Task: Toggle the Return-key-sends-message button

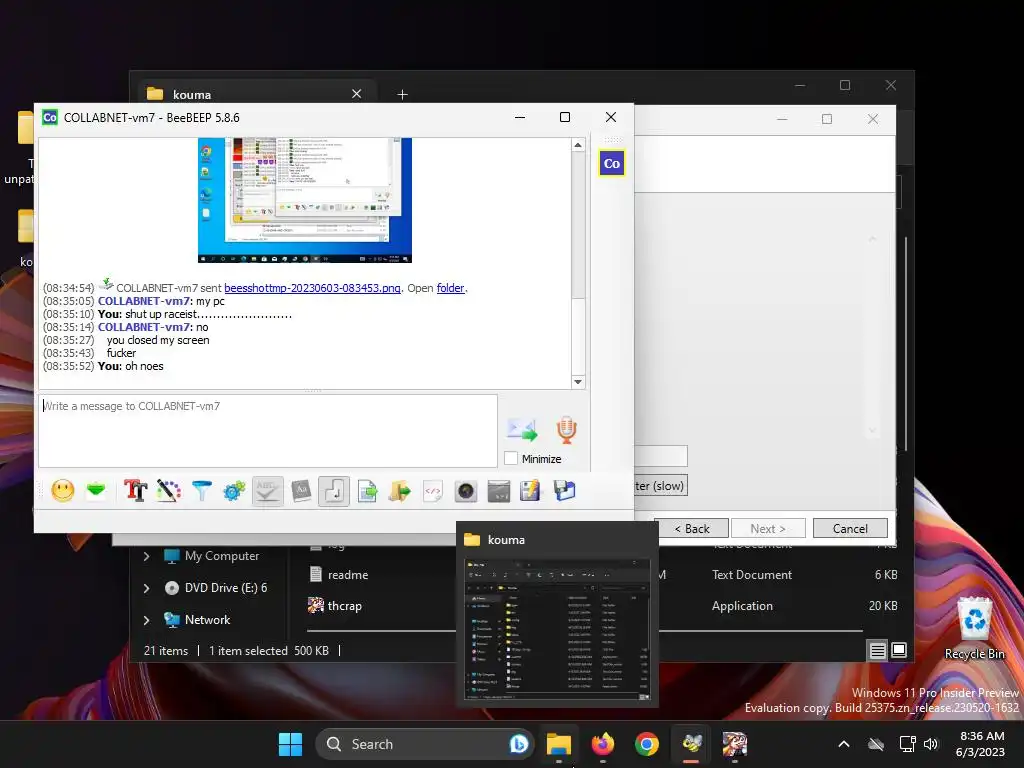Action: 334,490
